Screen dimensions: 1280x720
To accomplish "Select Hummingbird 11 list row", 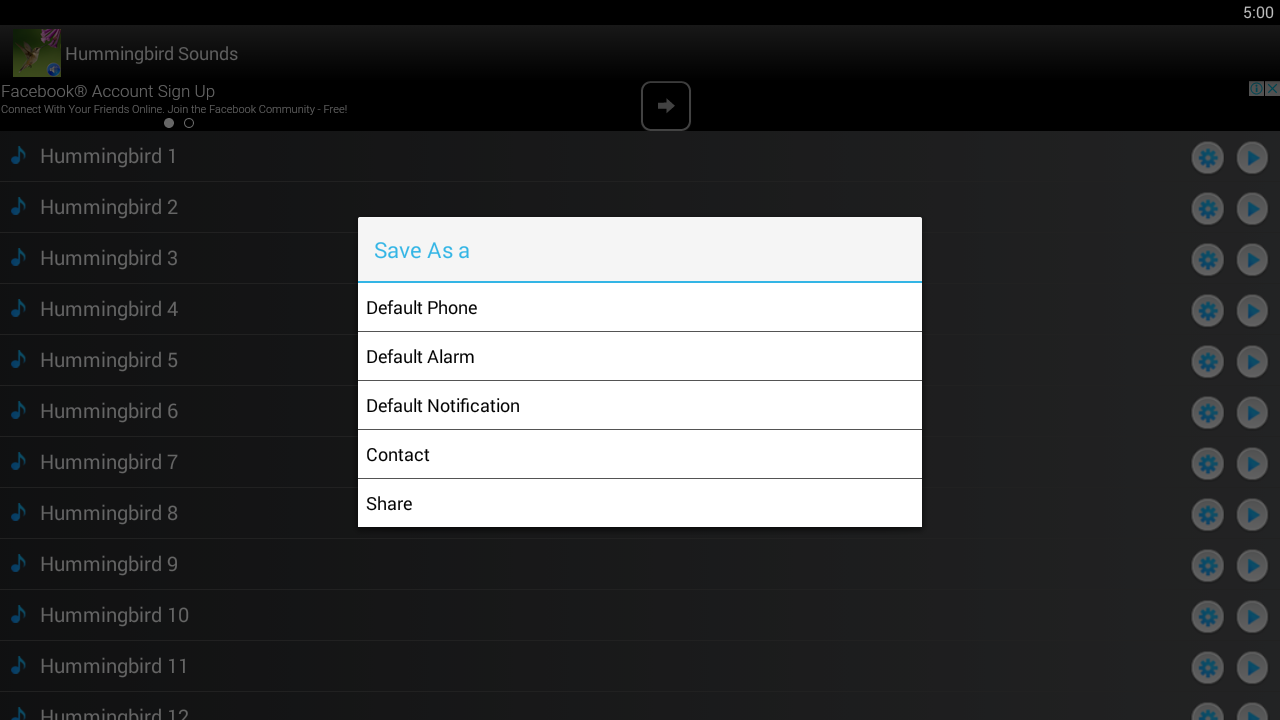I will [640, 666].
